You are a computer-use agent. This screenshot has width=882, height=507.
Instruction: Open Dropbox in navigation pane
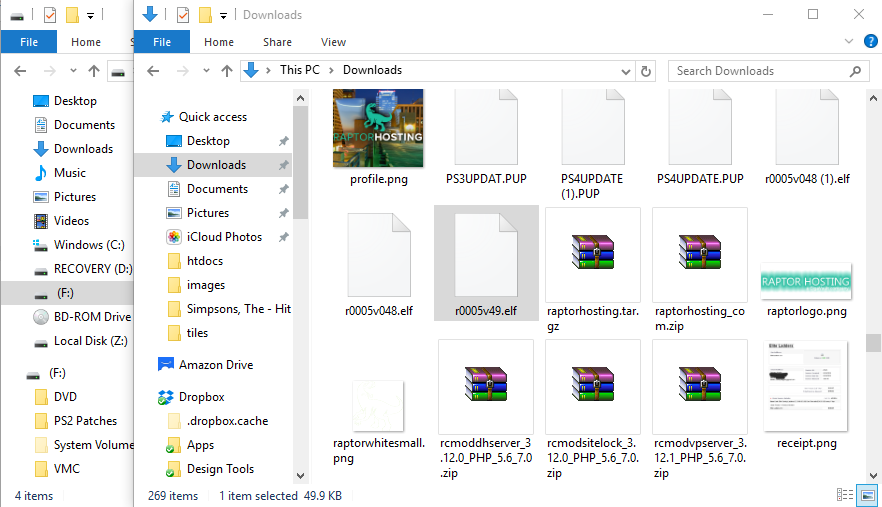point(201,397)
